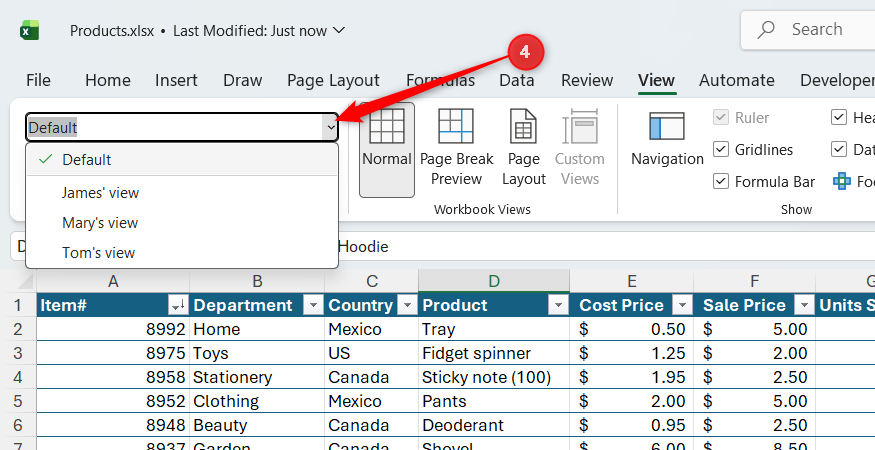Open the File tab

[x=38, y=80]
